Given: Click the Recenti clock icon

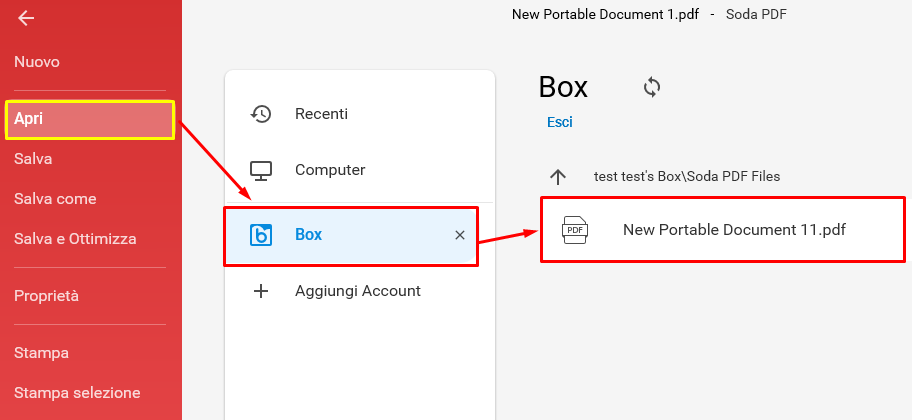Looking at the screenshot, I should [261, 114].
